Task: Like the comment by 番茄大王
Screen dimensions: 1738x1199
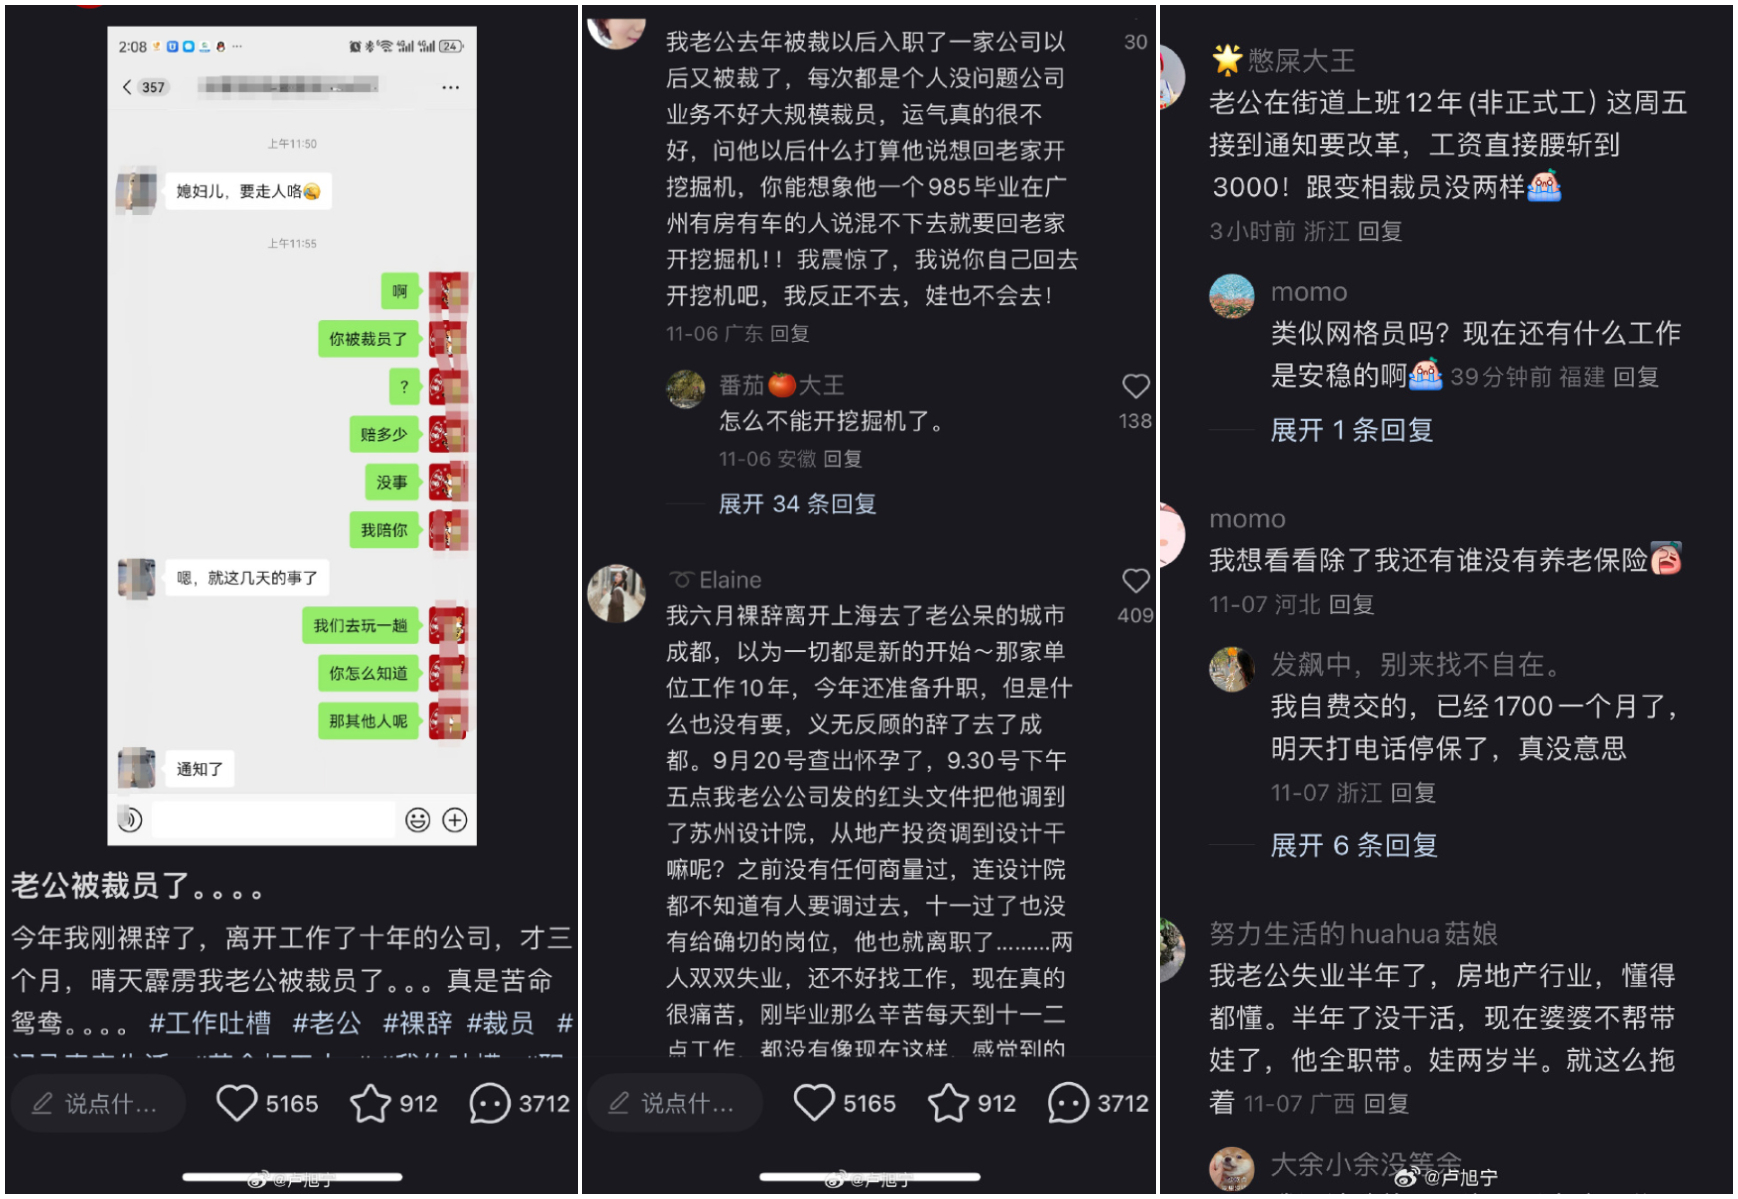Action: click(1135, 386)
